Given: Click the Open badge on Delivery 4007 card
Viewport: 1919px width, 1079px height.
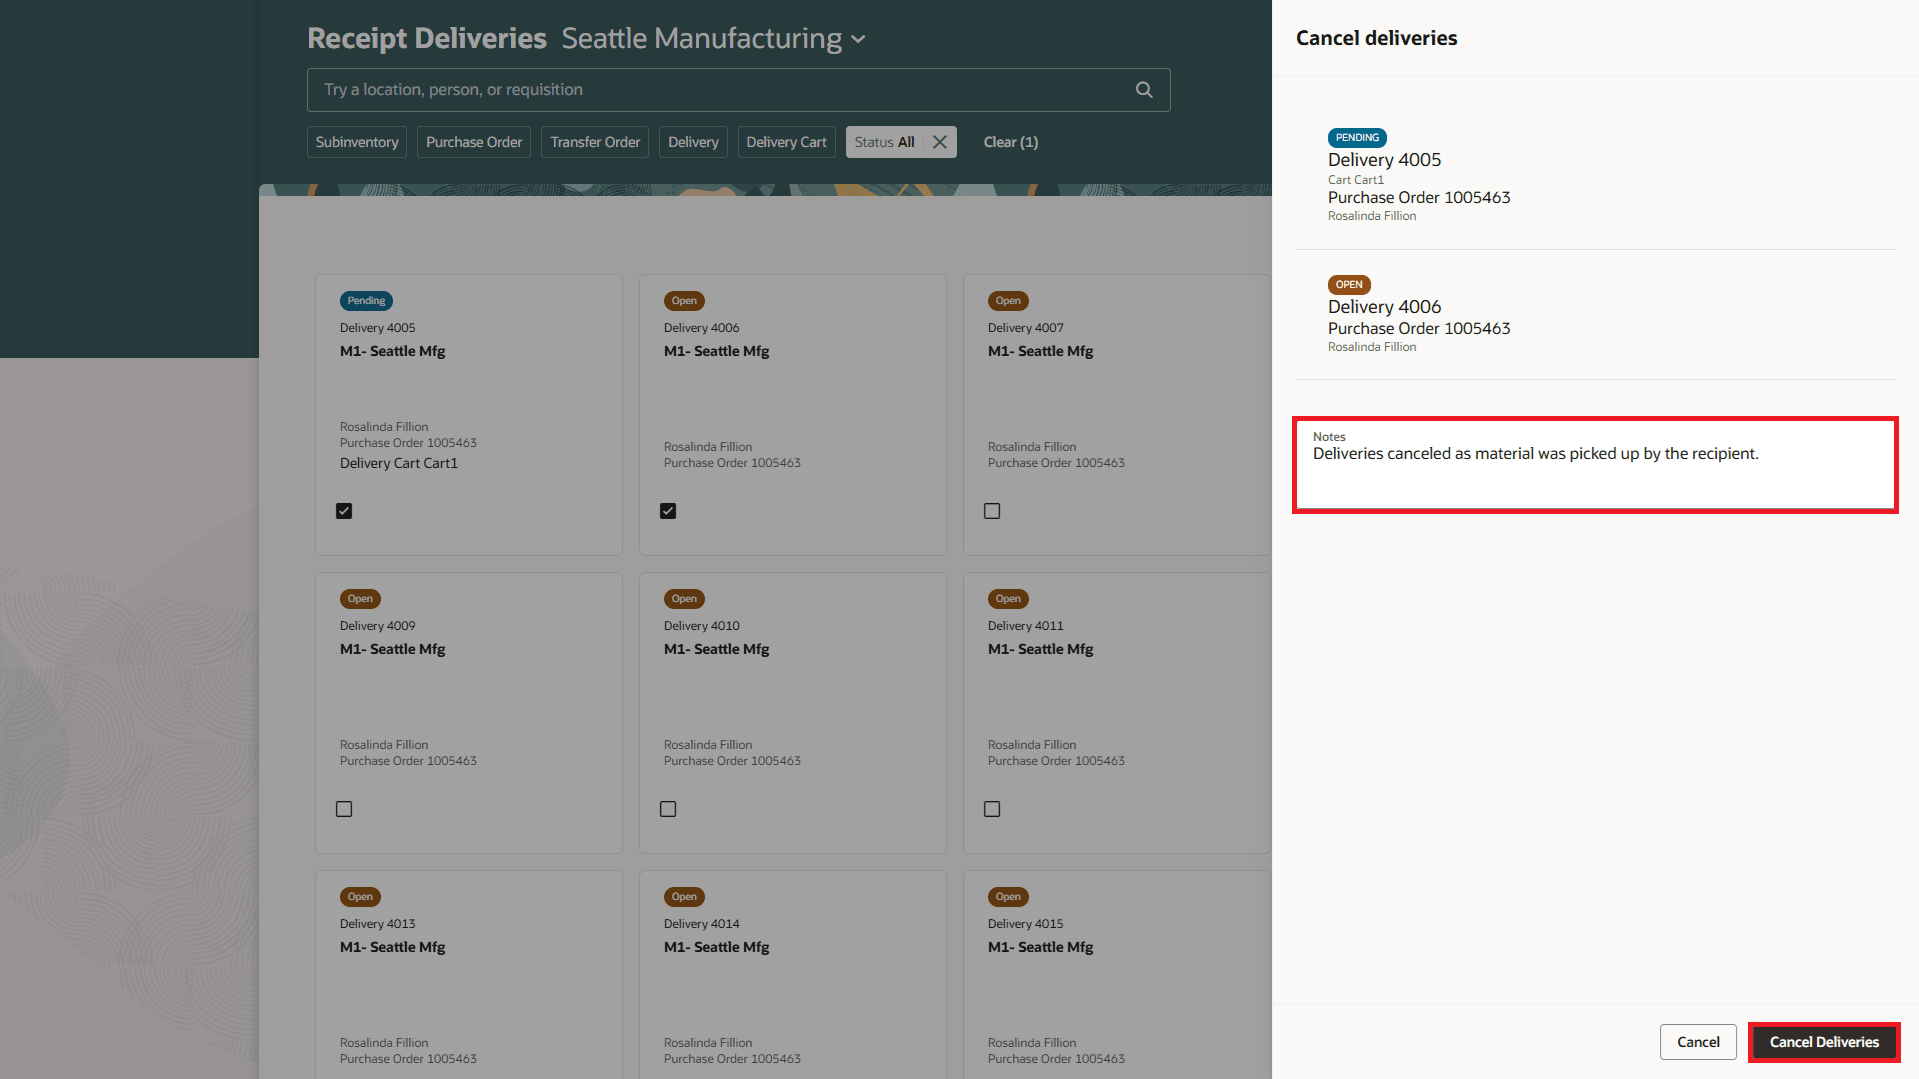Looking at the screenshot, I should click(1008, 301).
